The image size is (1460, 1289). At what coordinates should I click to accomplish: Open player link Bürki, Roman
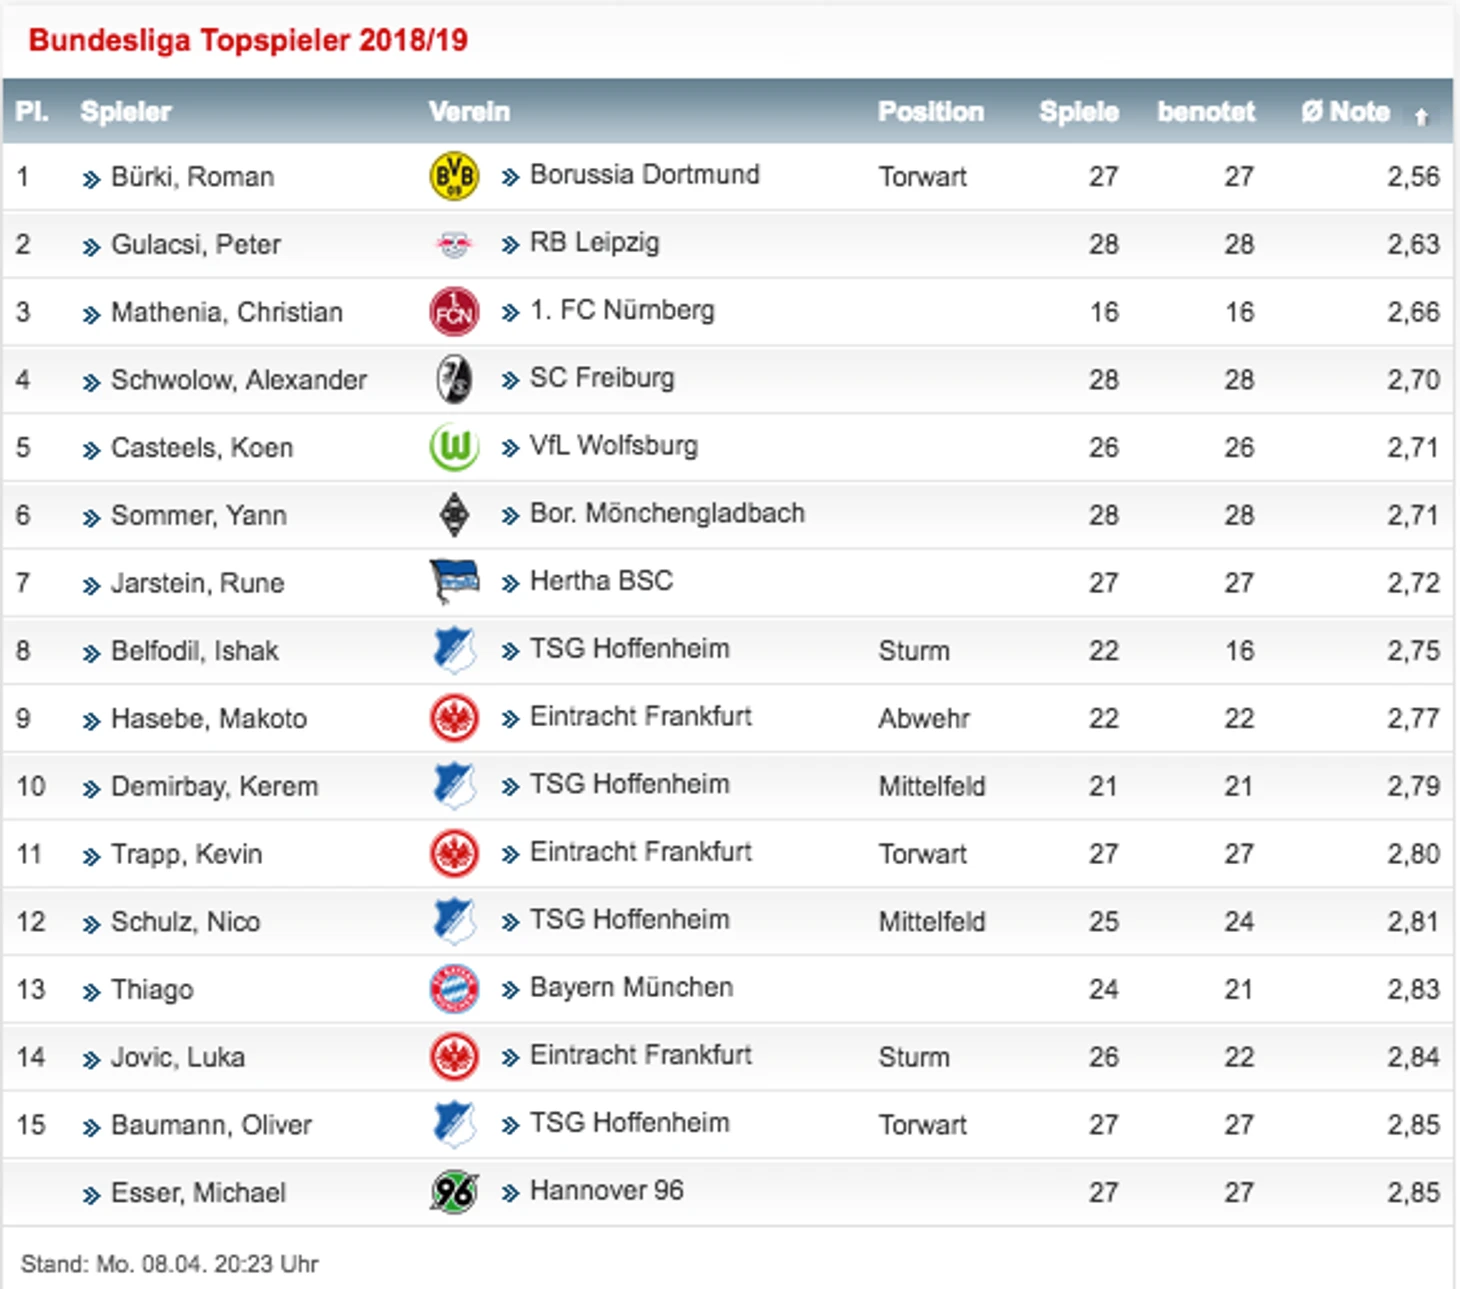(192, 177)
